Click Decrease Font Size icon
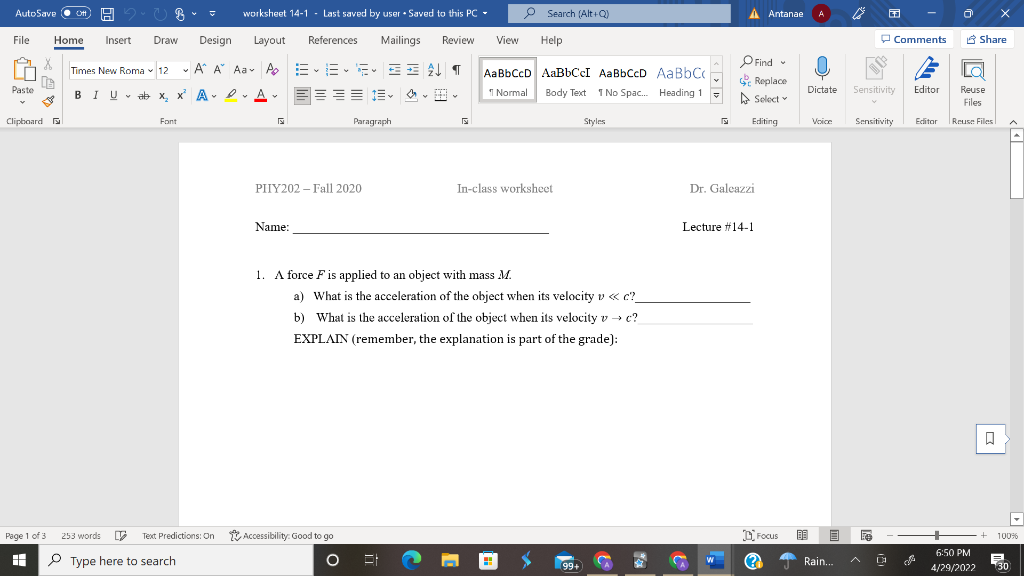Image resolution: width=1024 pixels, height=576 pixels. tap(219, 70)
